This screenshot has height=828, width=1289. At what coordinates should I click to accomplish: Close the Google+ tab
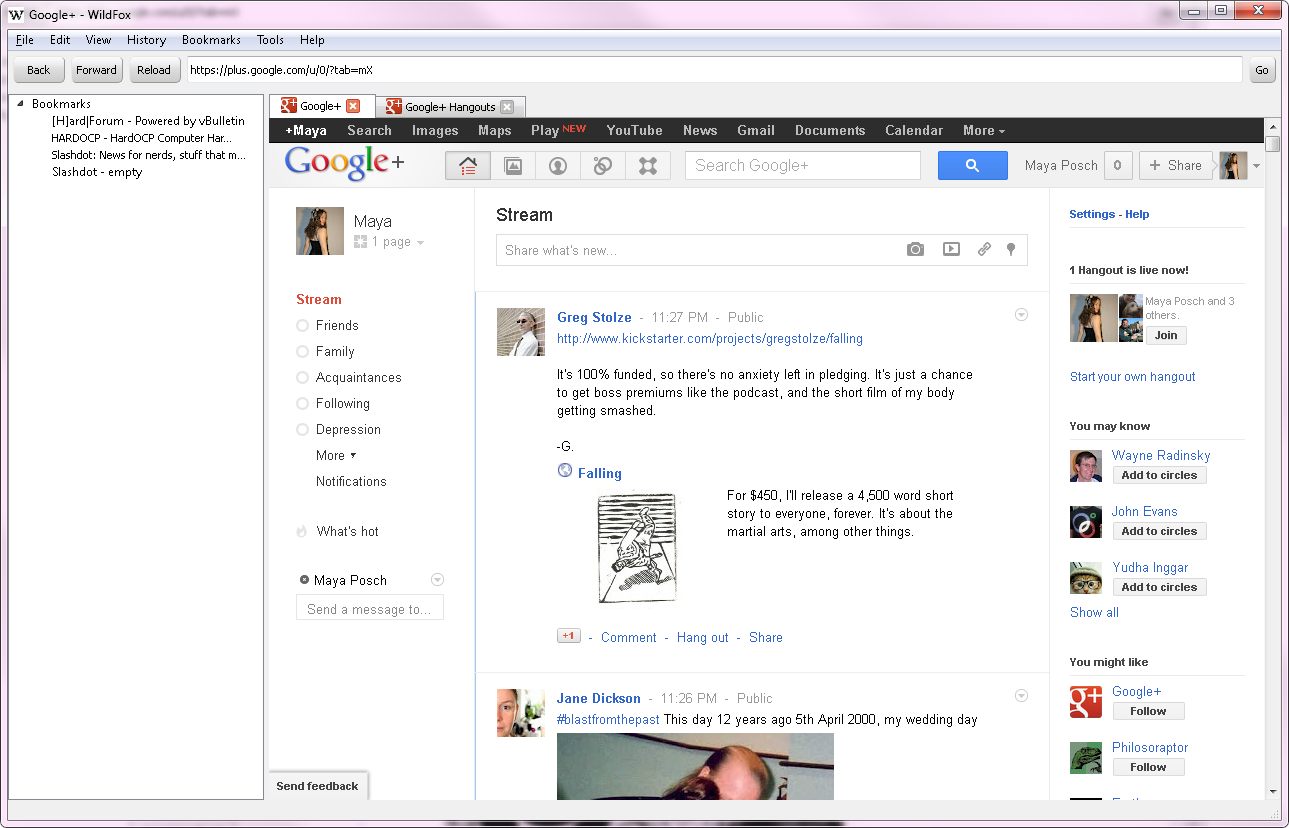coord(353,107)
